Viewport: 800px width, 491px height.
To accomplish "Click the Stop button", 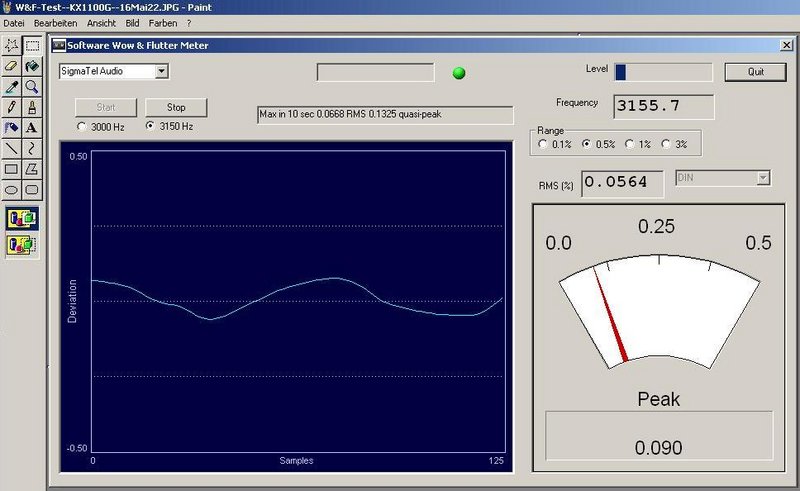I will coord(176,108).
